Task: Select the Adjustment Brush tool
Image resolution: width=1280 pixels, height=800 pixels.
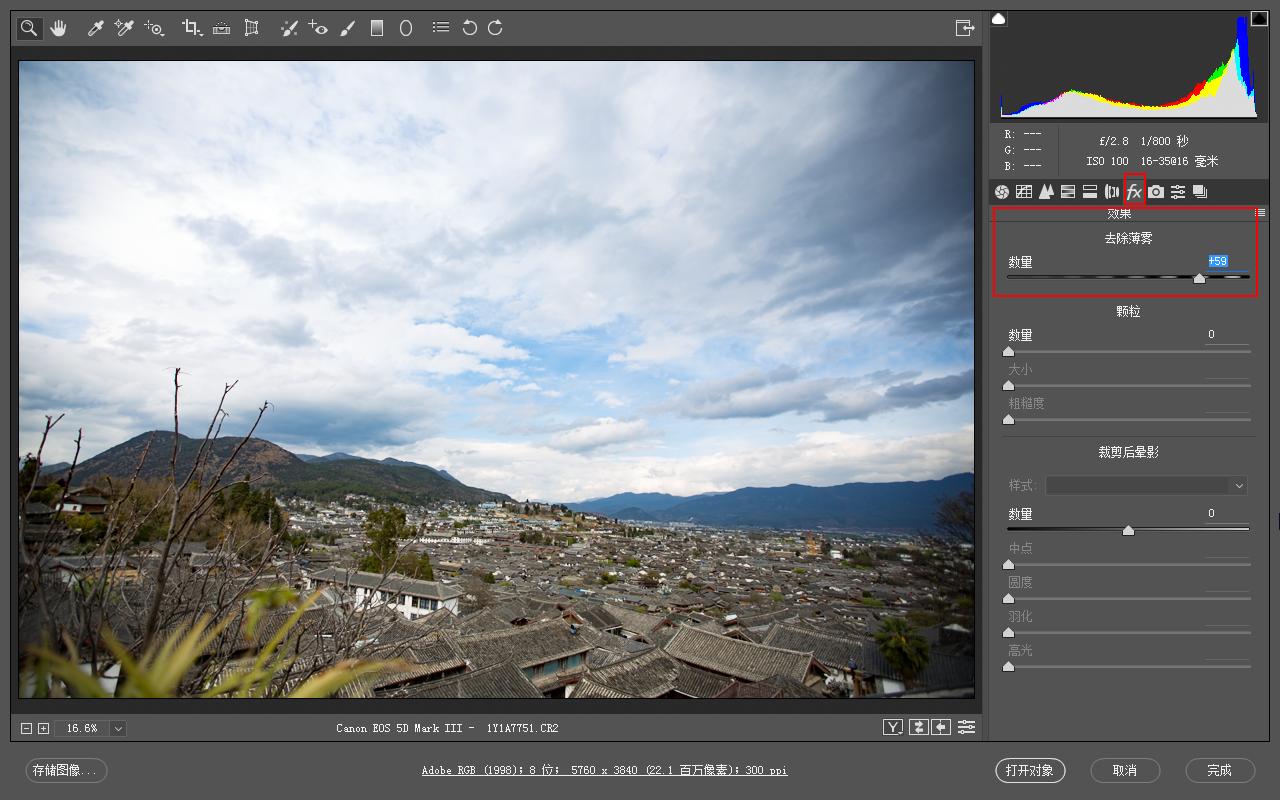Action: point(347,28)
